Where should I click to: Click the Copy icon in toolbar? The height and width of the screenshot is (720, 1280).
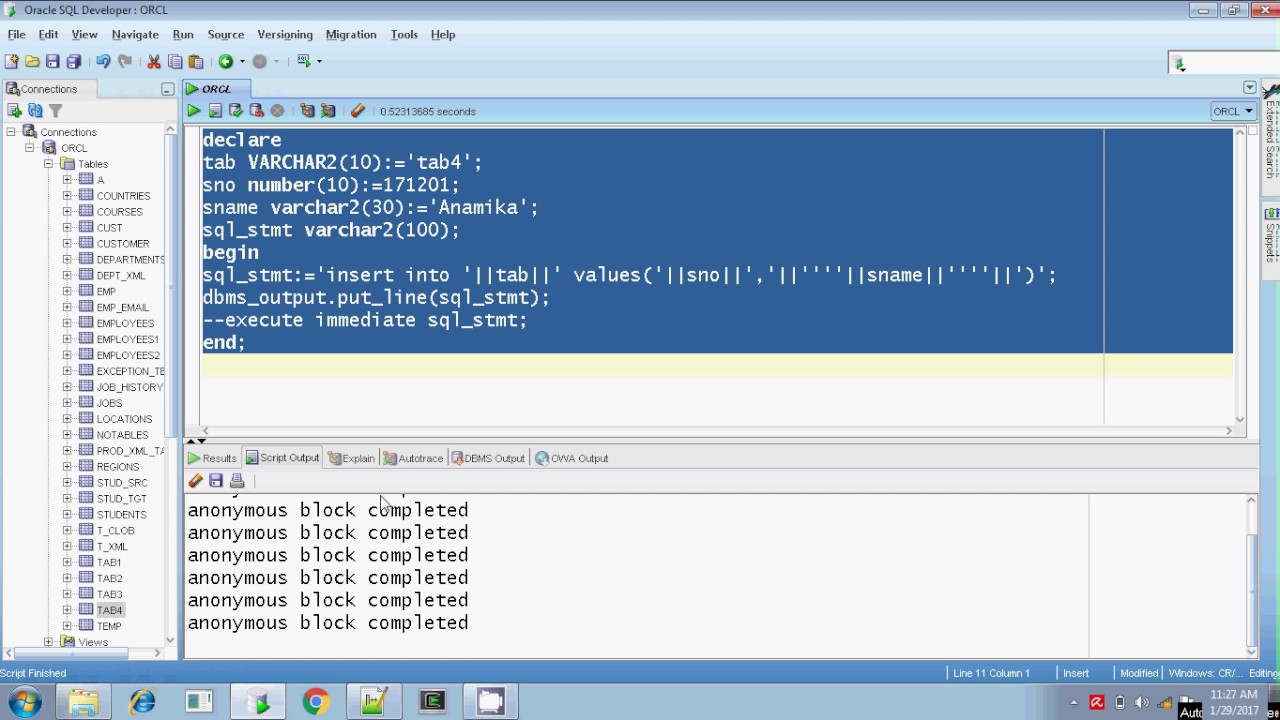[175, 61]
